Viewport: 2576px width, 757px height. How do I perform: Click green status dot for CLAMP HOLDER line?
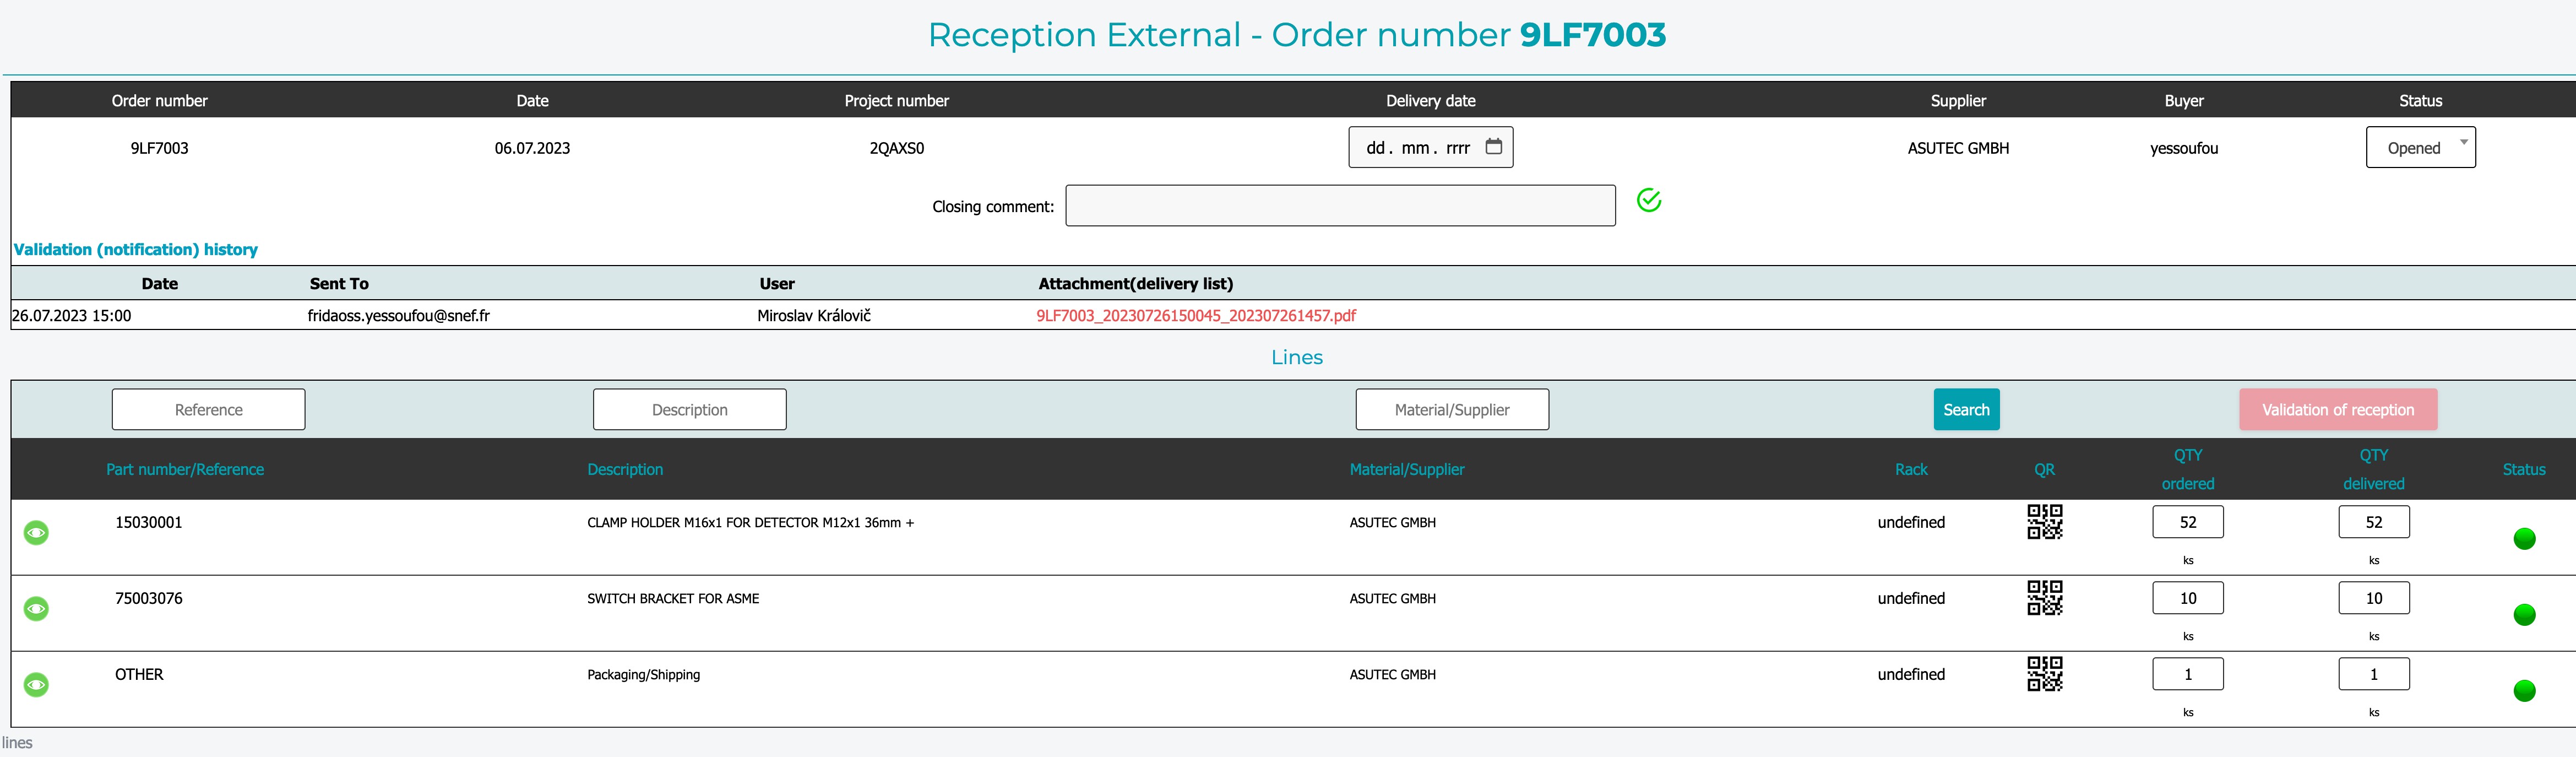[x=2524, y=539]
